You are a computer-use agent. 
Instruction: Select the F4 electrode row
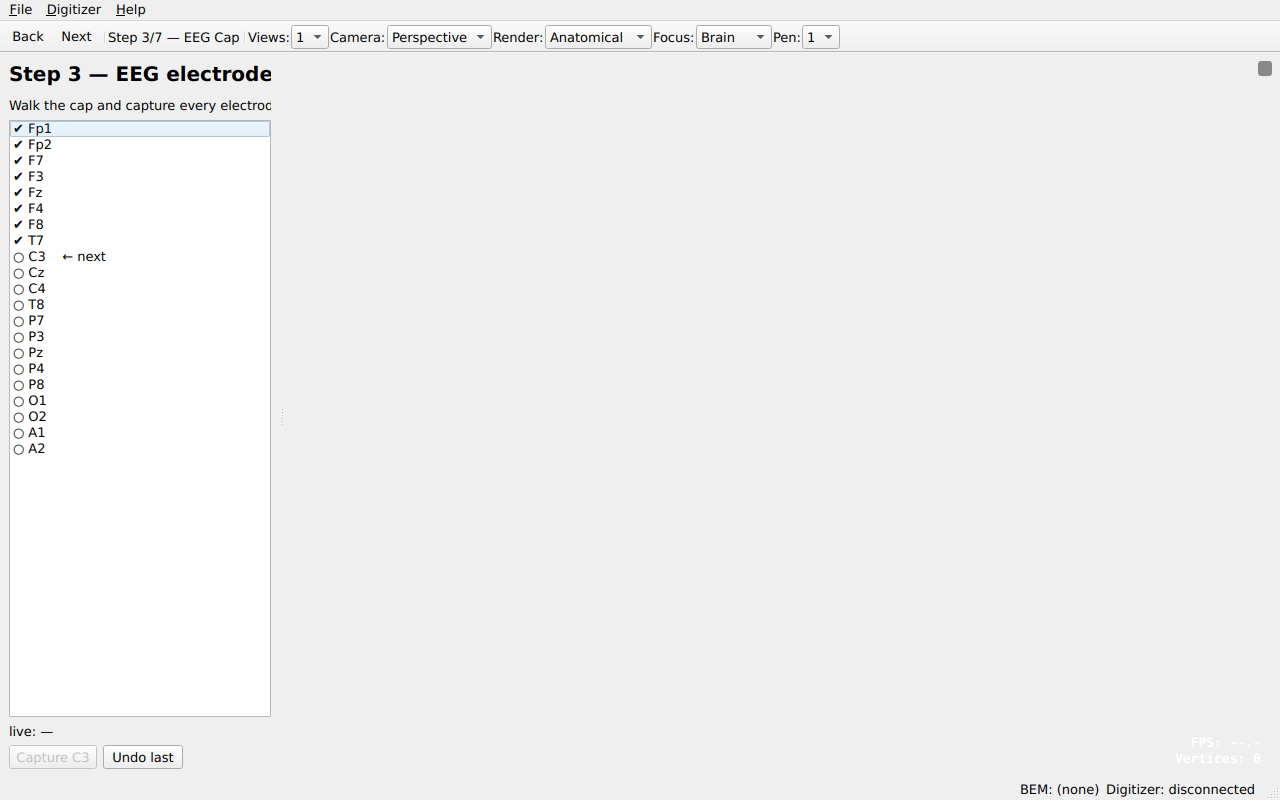[140, 209]
